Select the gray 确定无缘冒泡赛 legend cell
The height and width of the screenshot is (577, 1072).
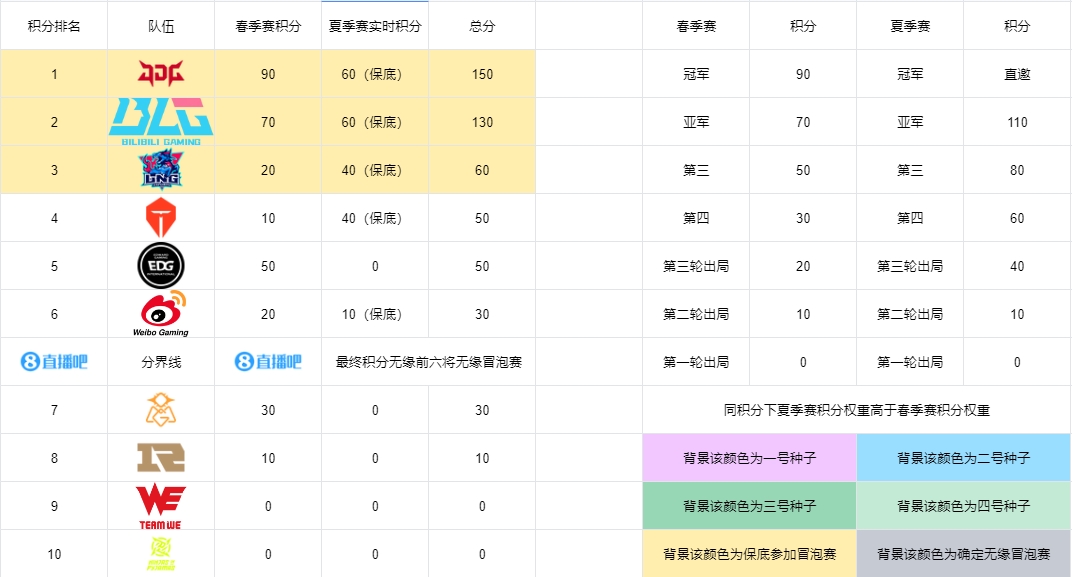[963, 554]
